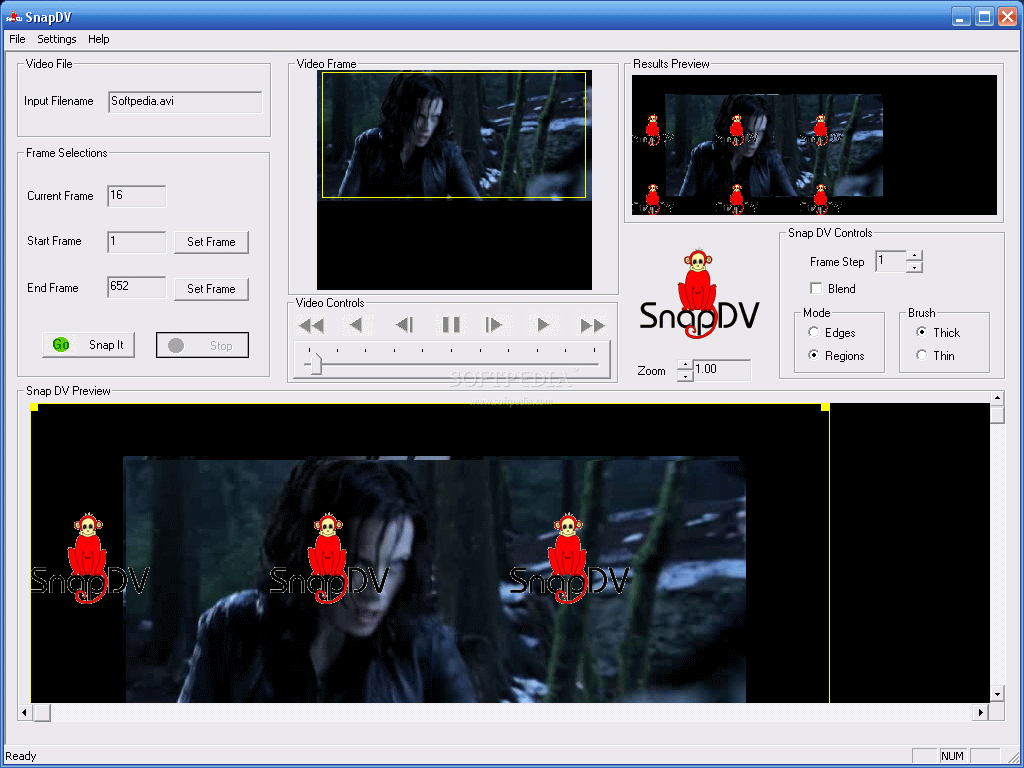1024x768 pixels.
Task: Increase the Frame Step value
Action: (914, 256)
